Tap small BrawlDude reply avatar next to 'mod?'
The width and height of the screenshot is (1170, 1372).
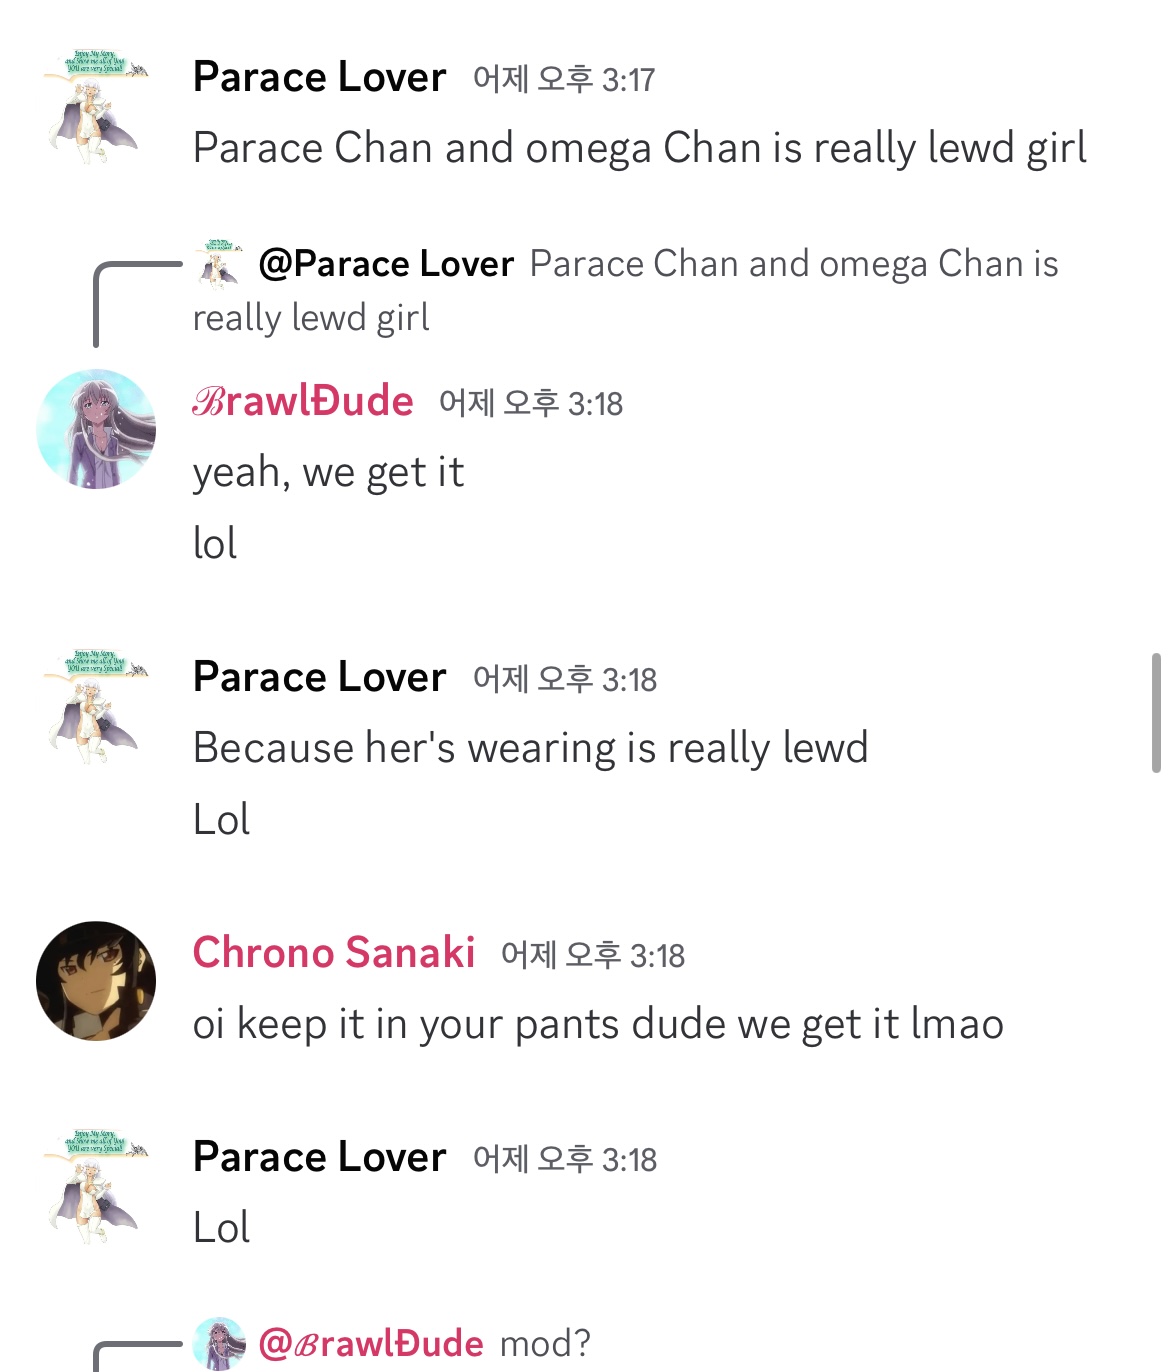tap(219, 1343)
